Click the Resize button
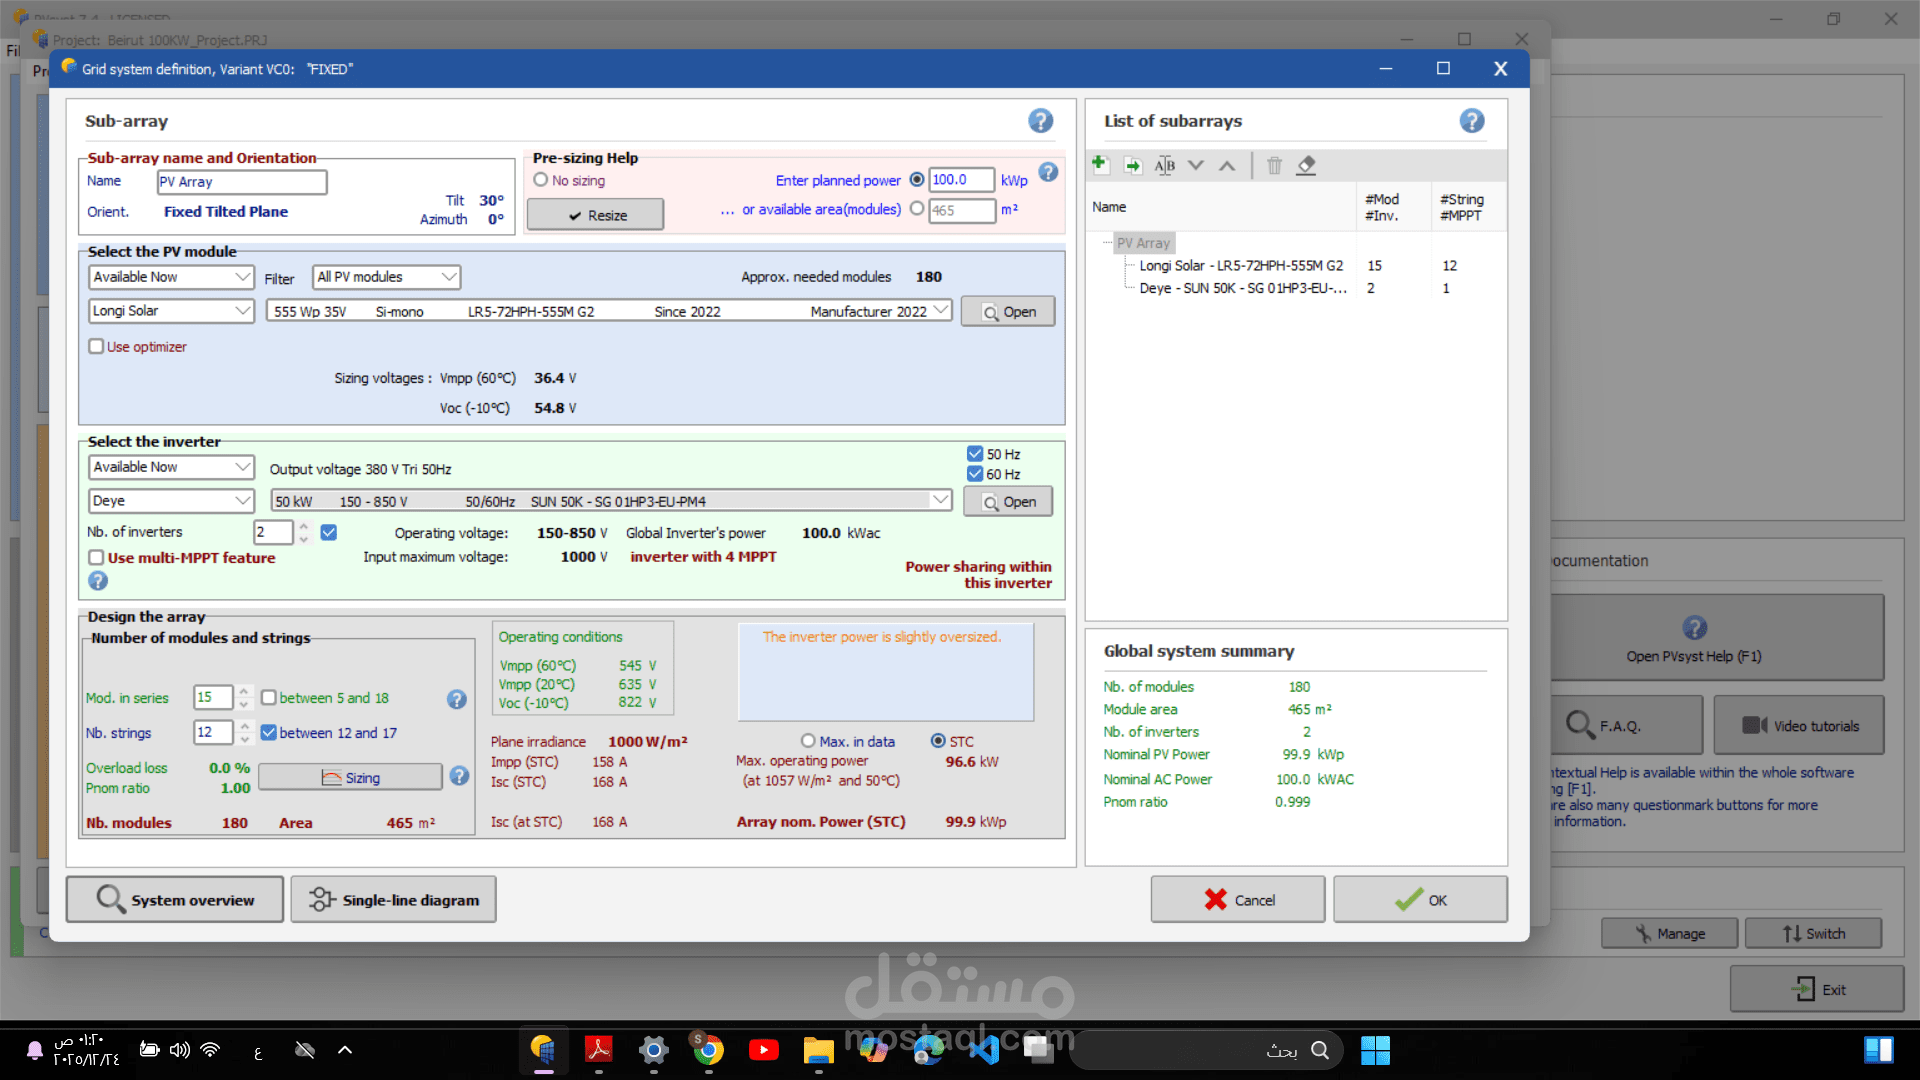Image resolution: width=1920 pixels, height=1080 pixels. pos(595,215)
